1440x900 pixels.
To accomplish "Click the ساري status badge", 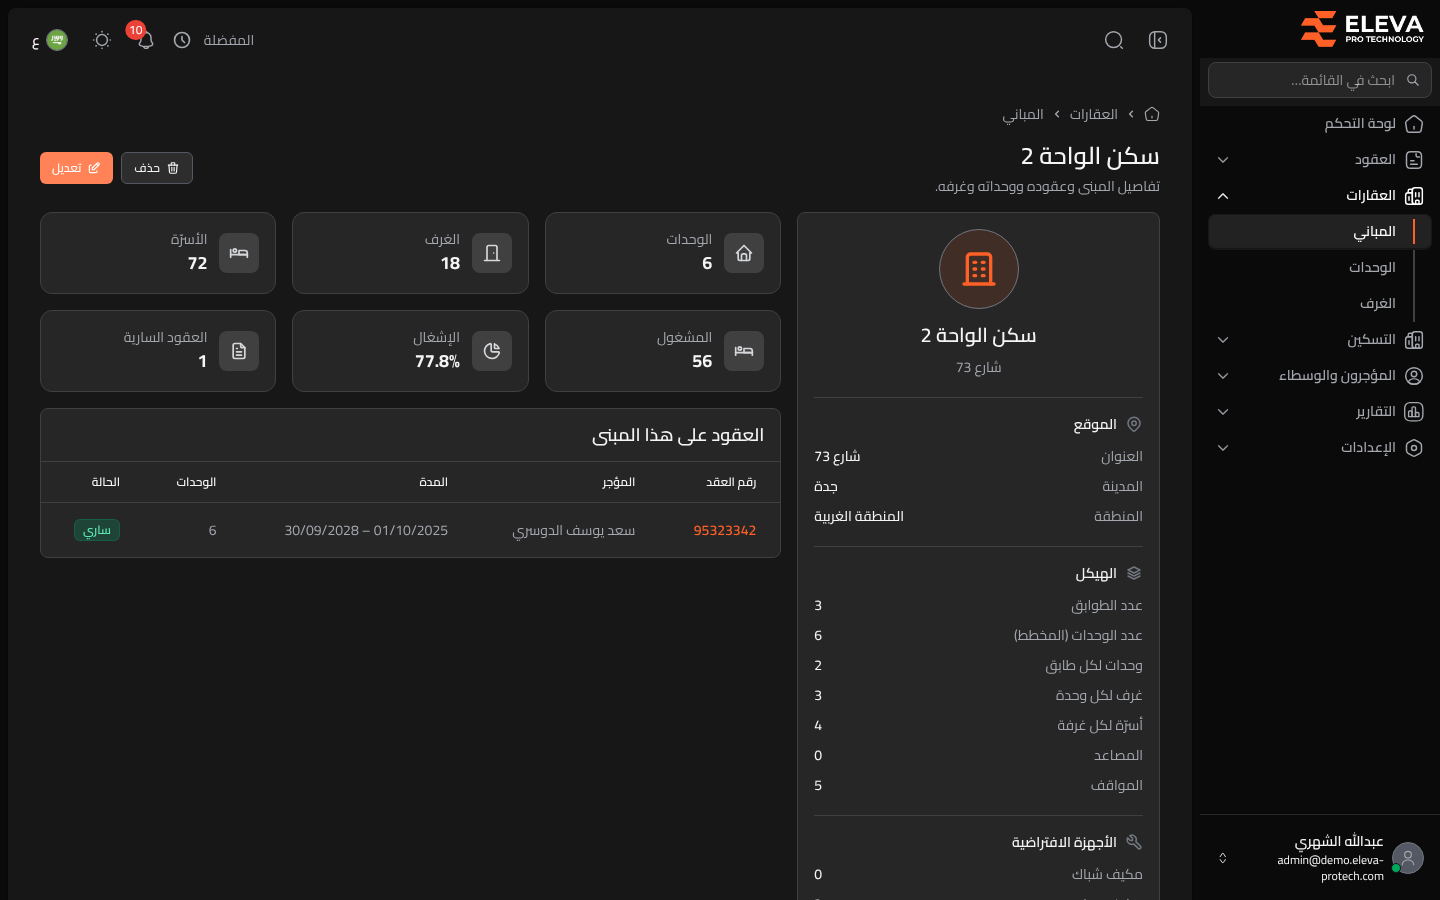I will click(97, 530).
